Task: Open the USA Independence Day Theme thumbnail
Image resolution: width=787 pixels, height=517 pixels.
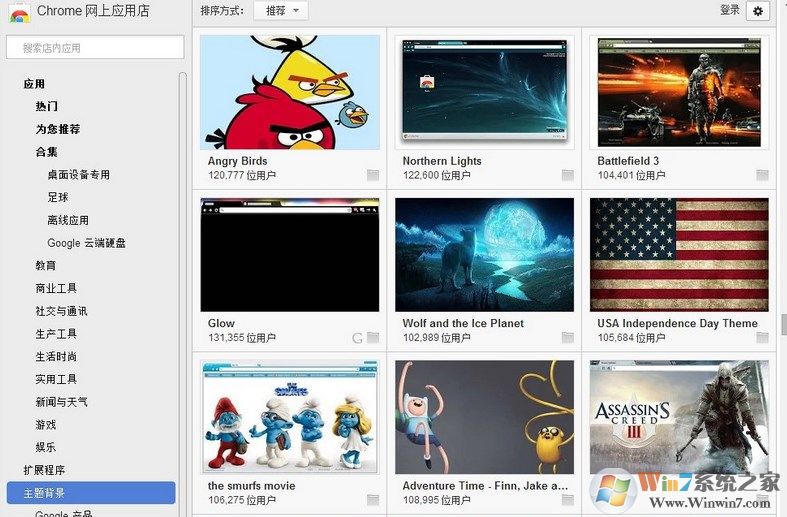Action: 679,255
